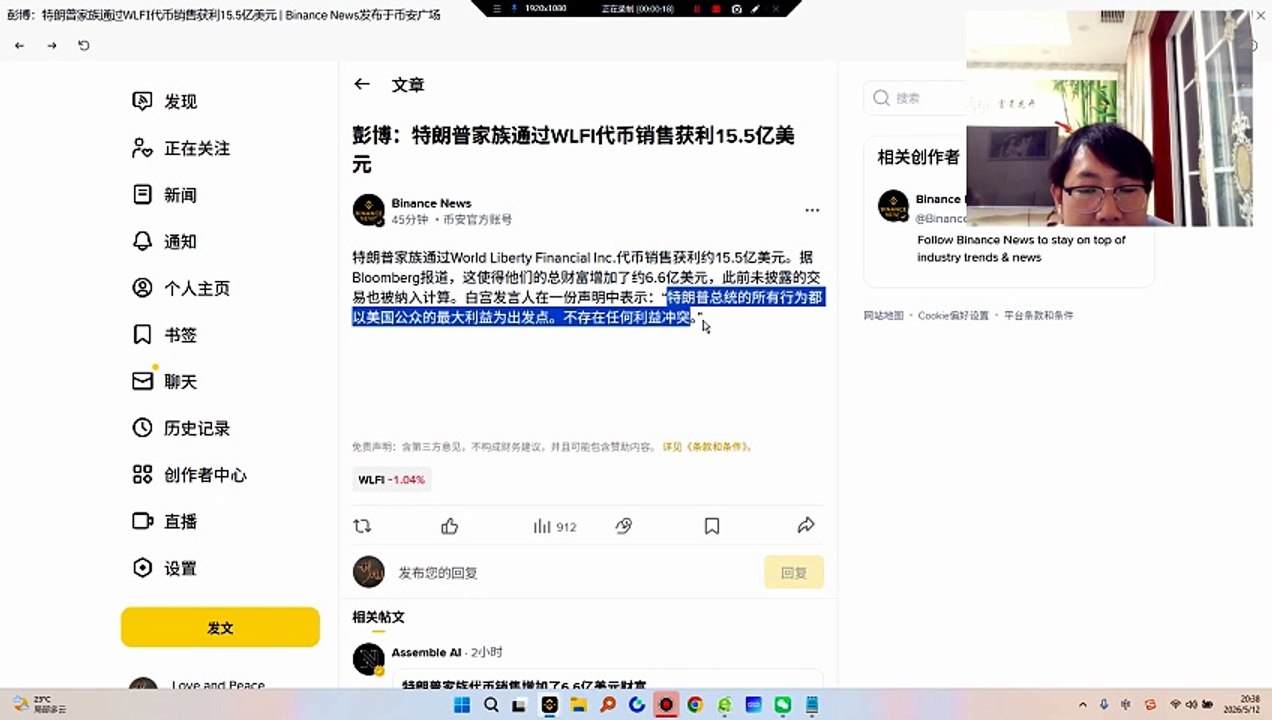Click the view count chart icon 912
This screenshot has width=1272, height=720.
click(554, 526)
